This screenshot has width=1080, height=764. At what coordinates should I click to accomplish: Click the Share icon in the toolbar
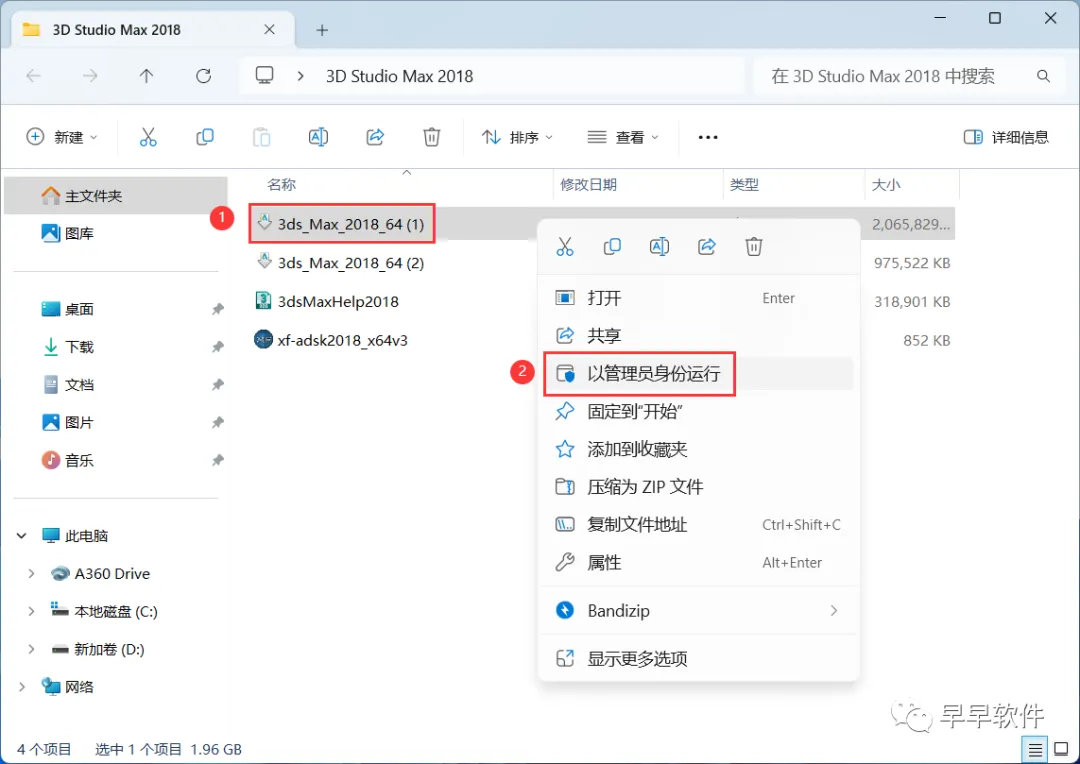375,137
